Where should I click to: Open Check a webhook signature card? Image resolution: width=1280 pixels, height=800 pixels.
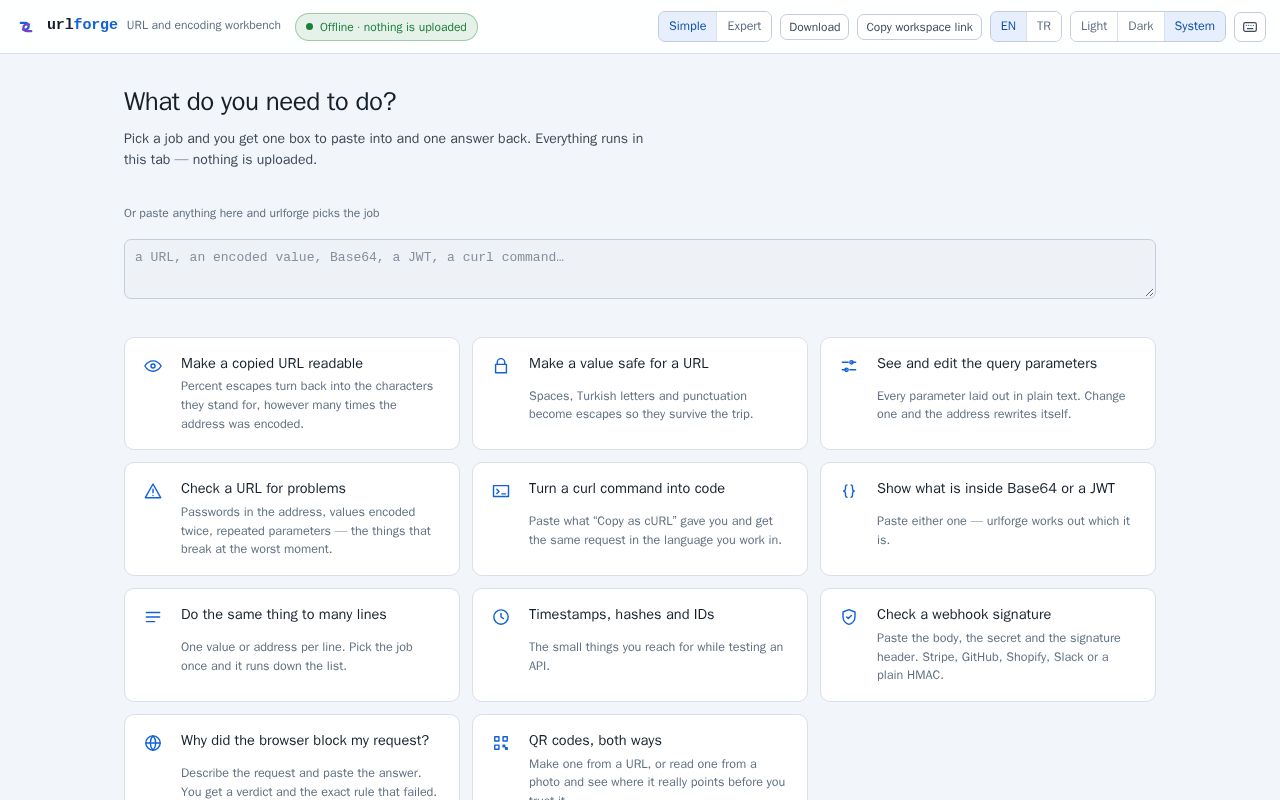988,645
